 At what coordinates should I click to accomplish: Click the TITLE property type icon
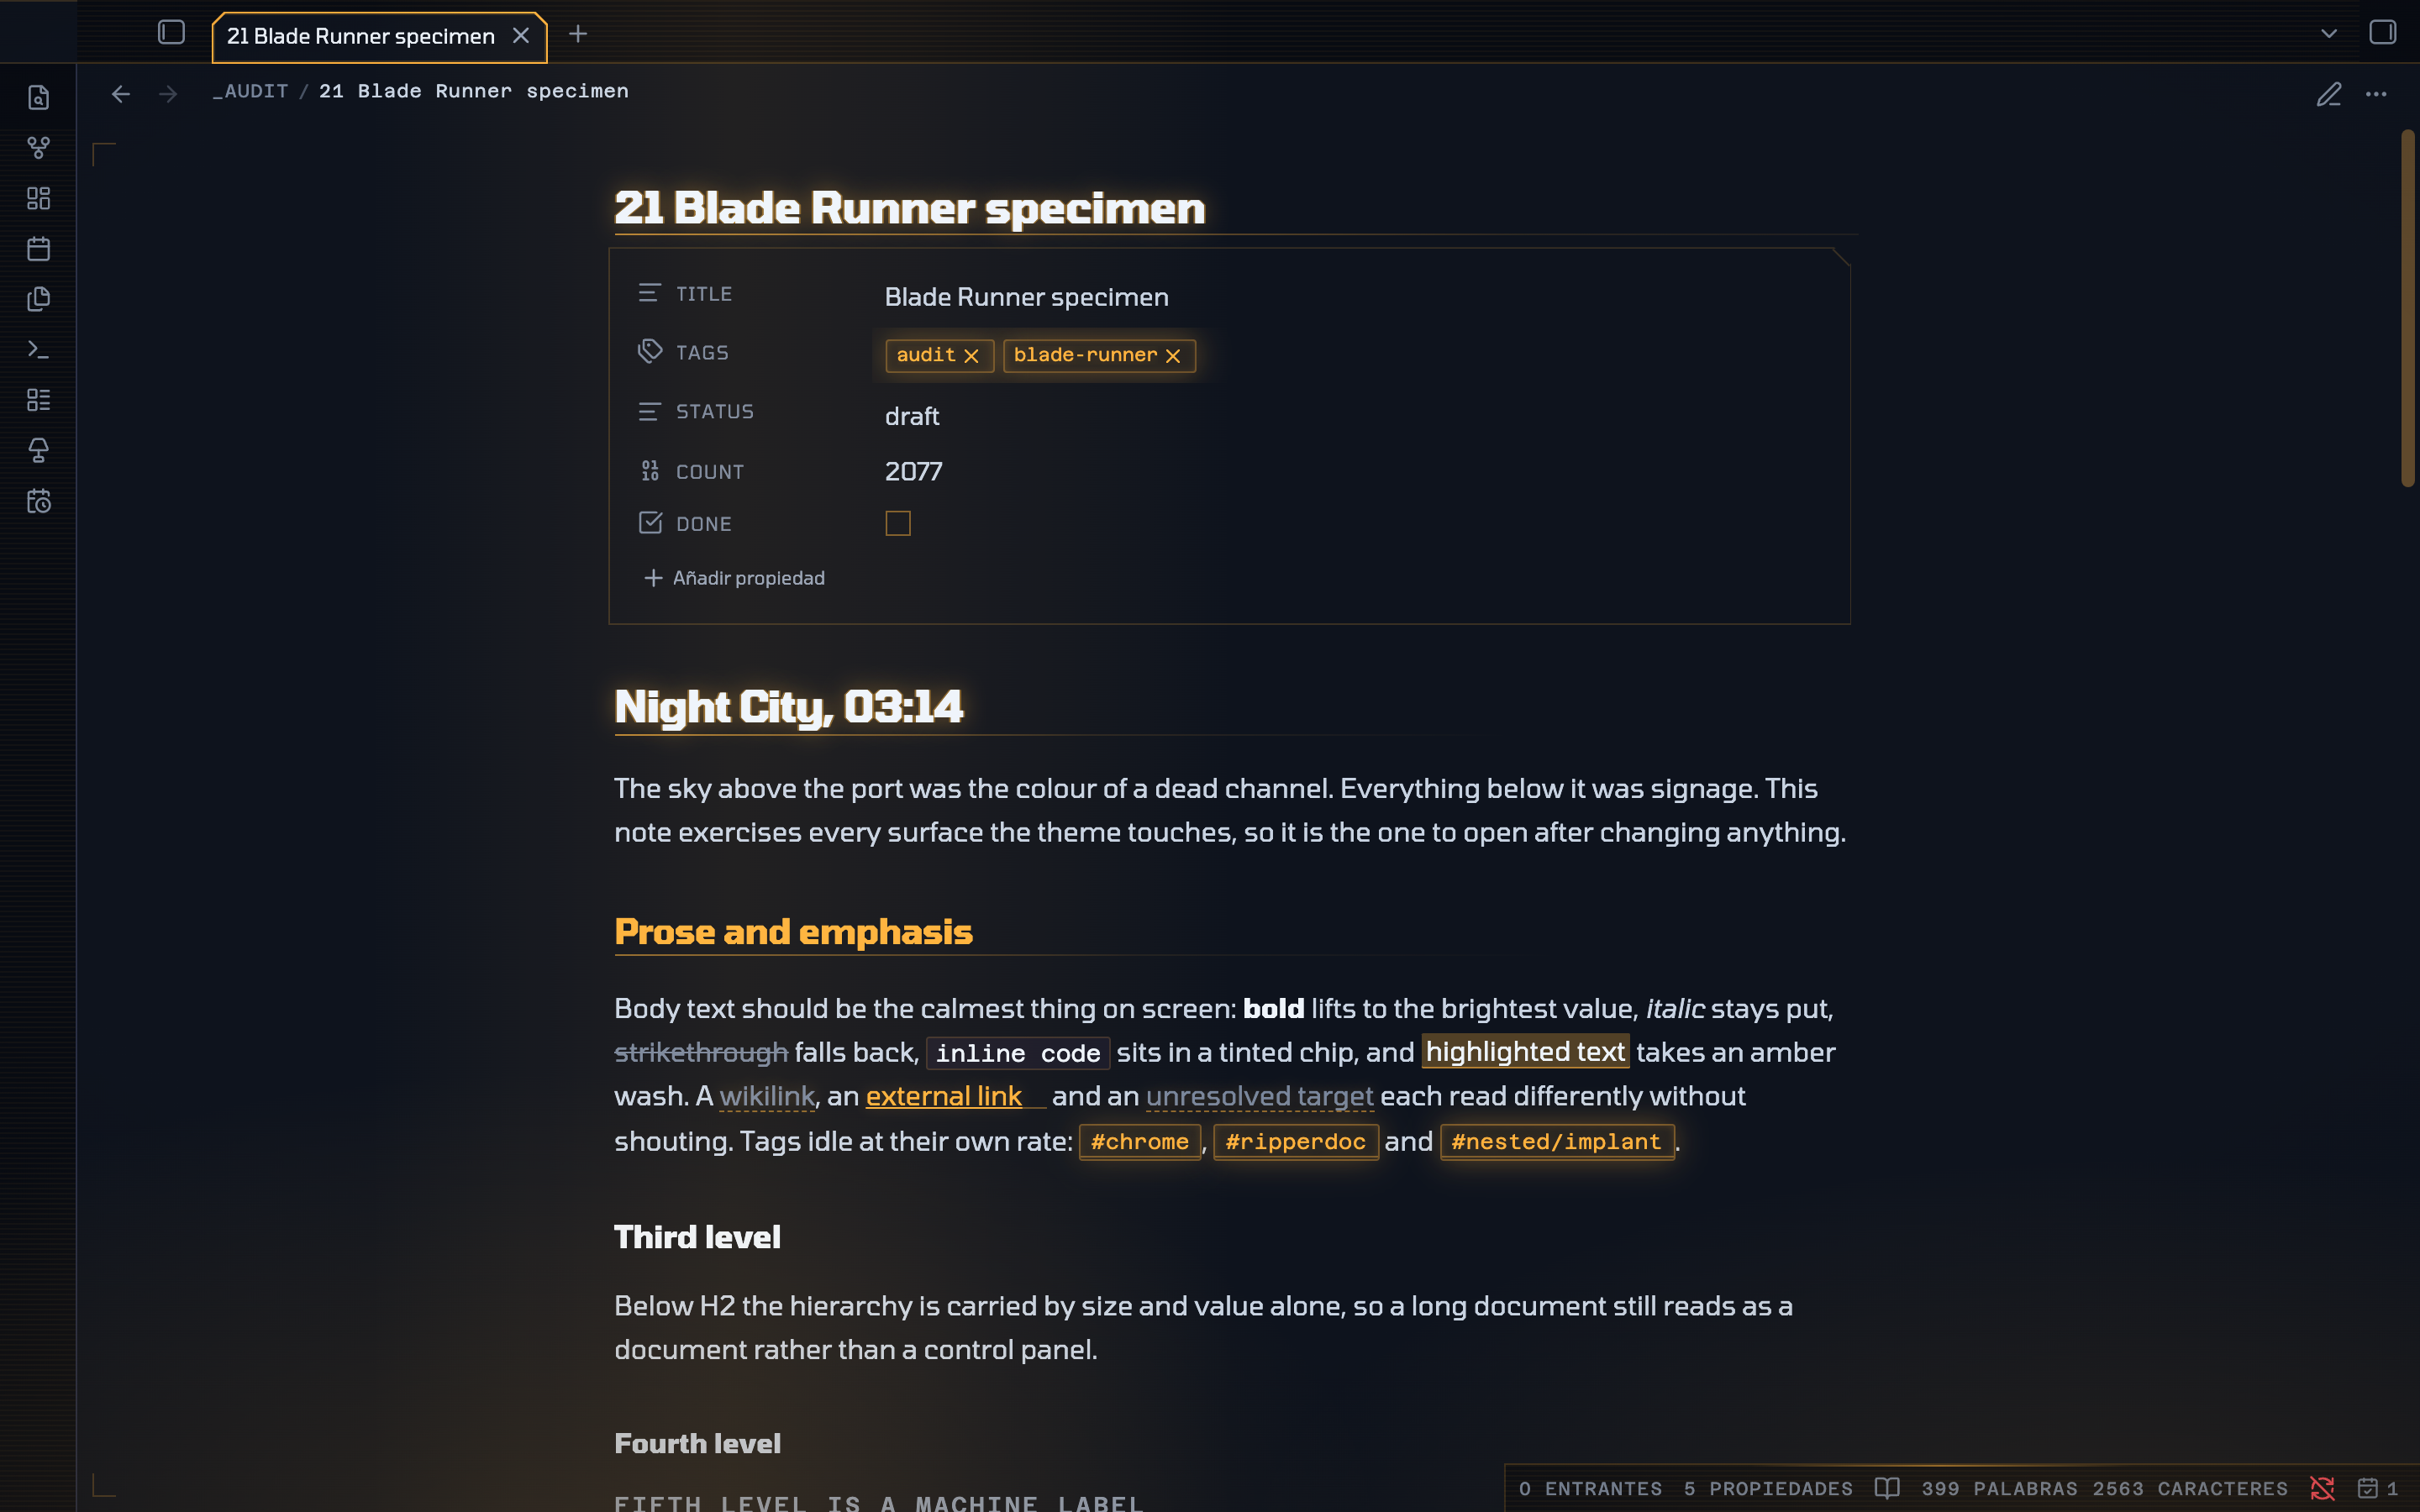pos(649,293)
